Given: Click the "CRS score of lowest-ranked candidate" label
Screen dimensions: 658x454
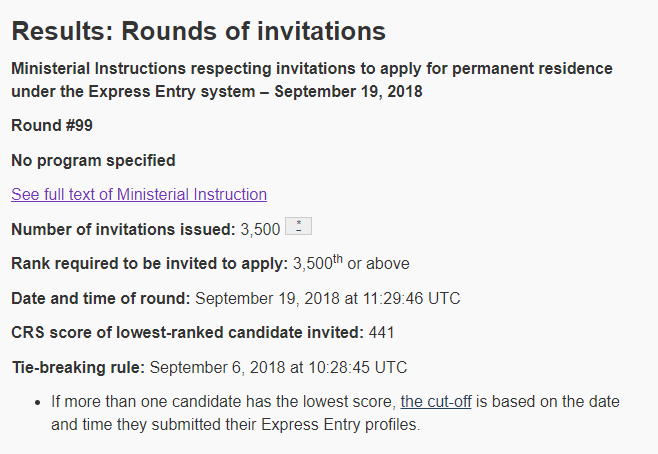Looking at the screenshot, I should [x=187, y=332].
